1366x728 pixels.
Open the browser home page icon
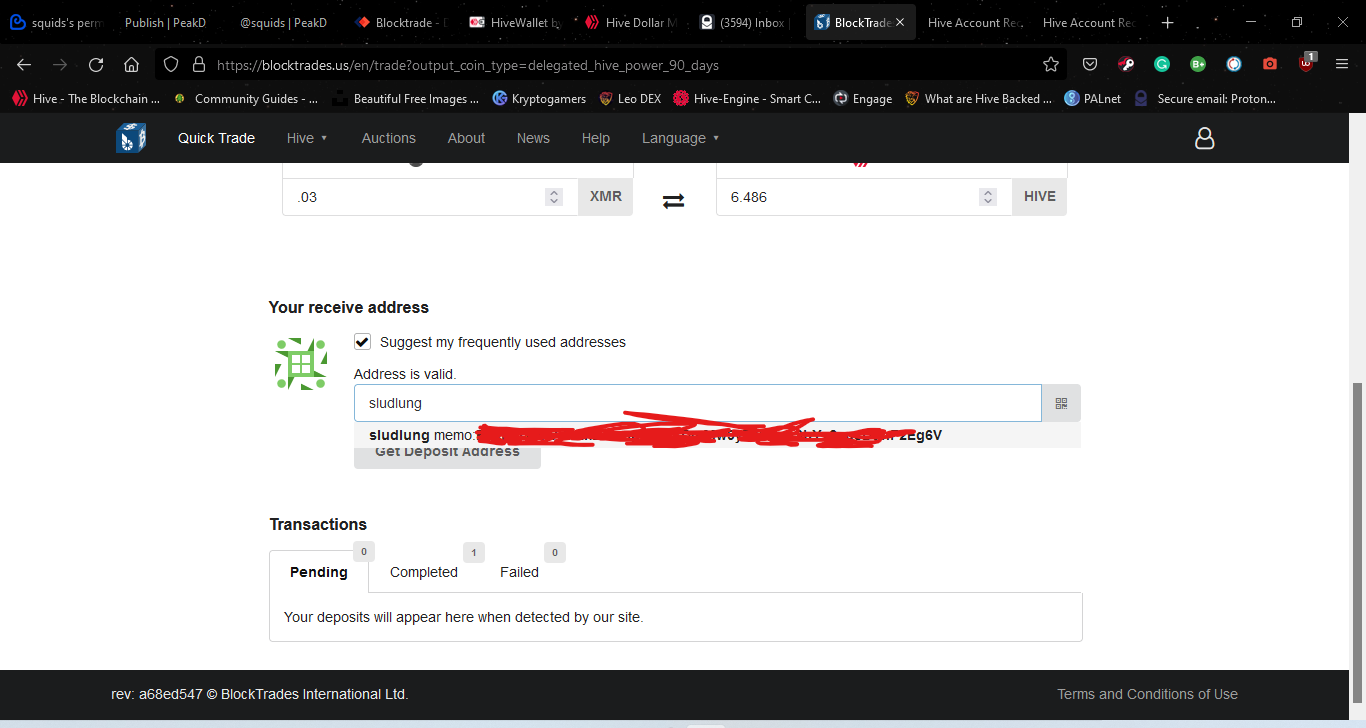(x=132, y=65)
